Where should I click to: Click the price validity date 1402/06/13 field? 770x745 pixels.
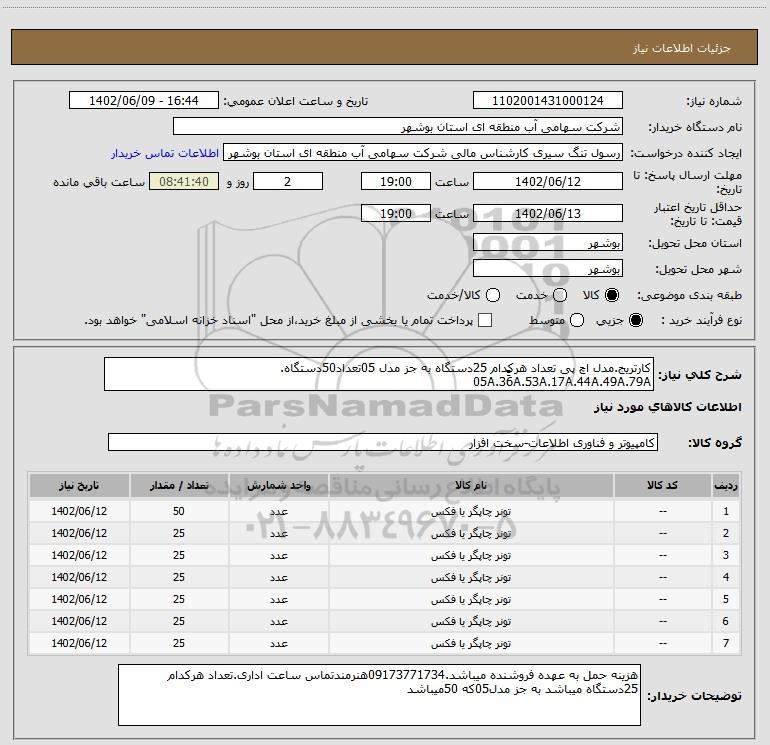548,214
